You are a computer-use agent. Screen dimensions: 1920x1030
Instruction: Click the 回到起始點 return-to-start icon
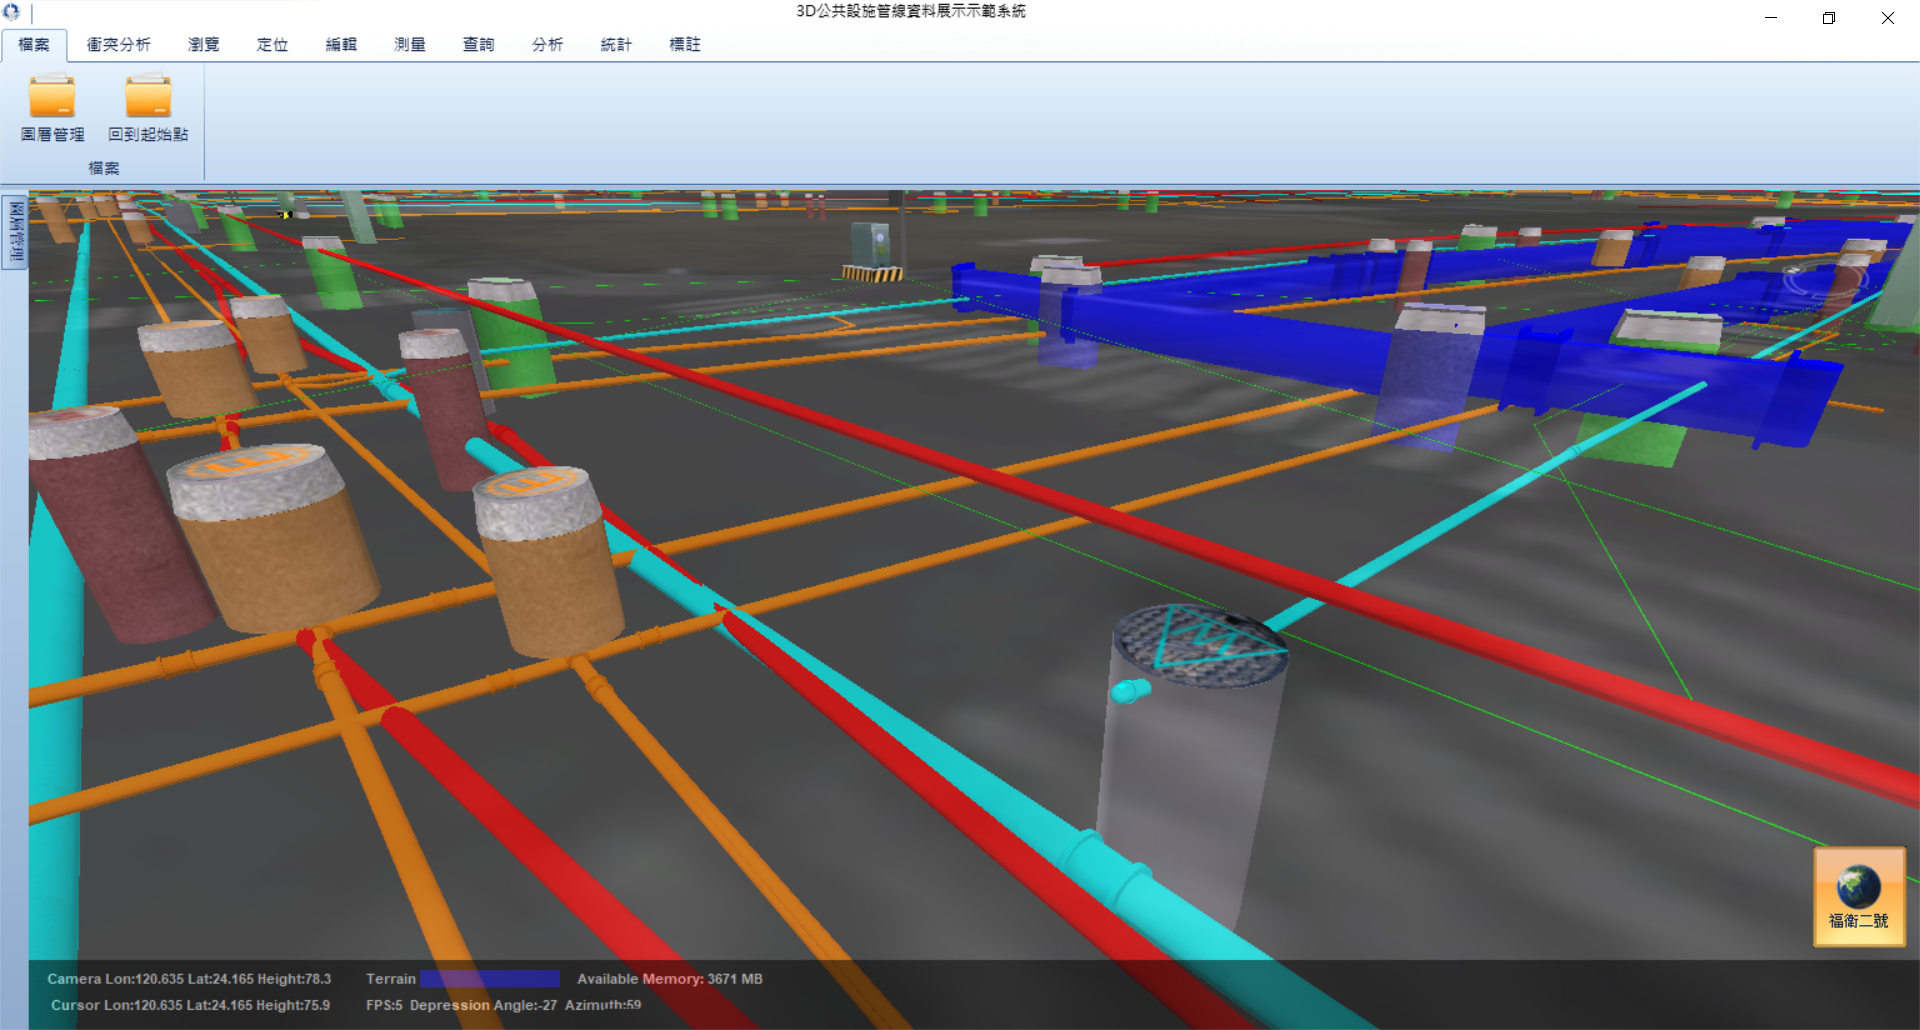148,99
